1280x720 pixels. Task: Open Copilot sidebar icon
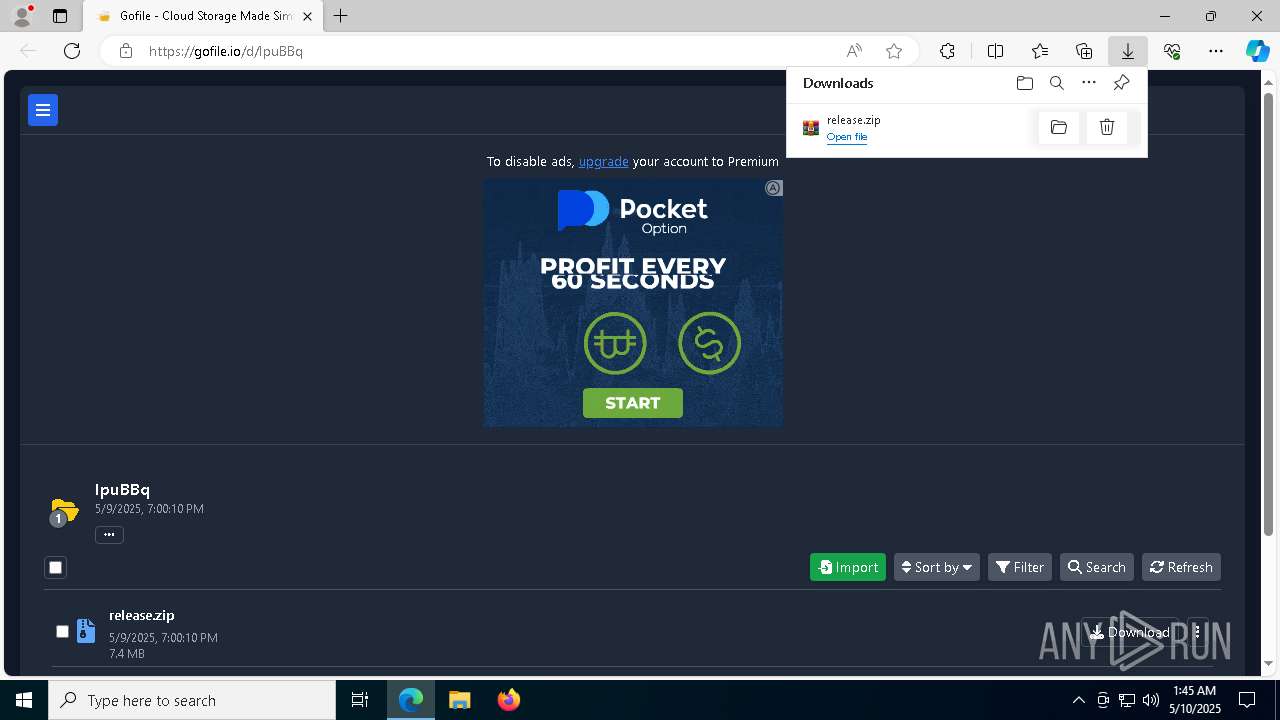(1257, 51)
